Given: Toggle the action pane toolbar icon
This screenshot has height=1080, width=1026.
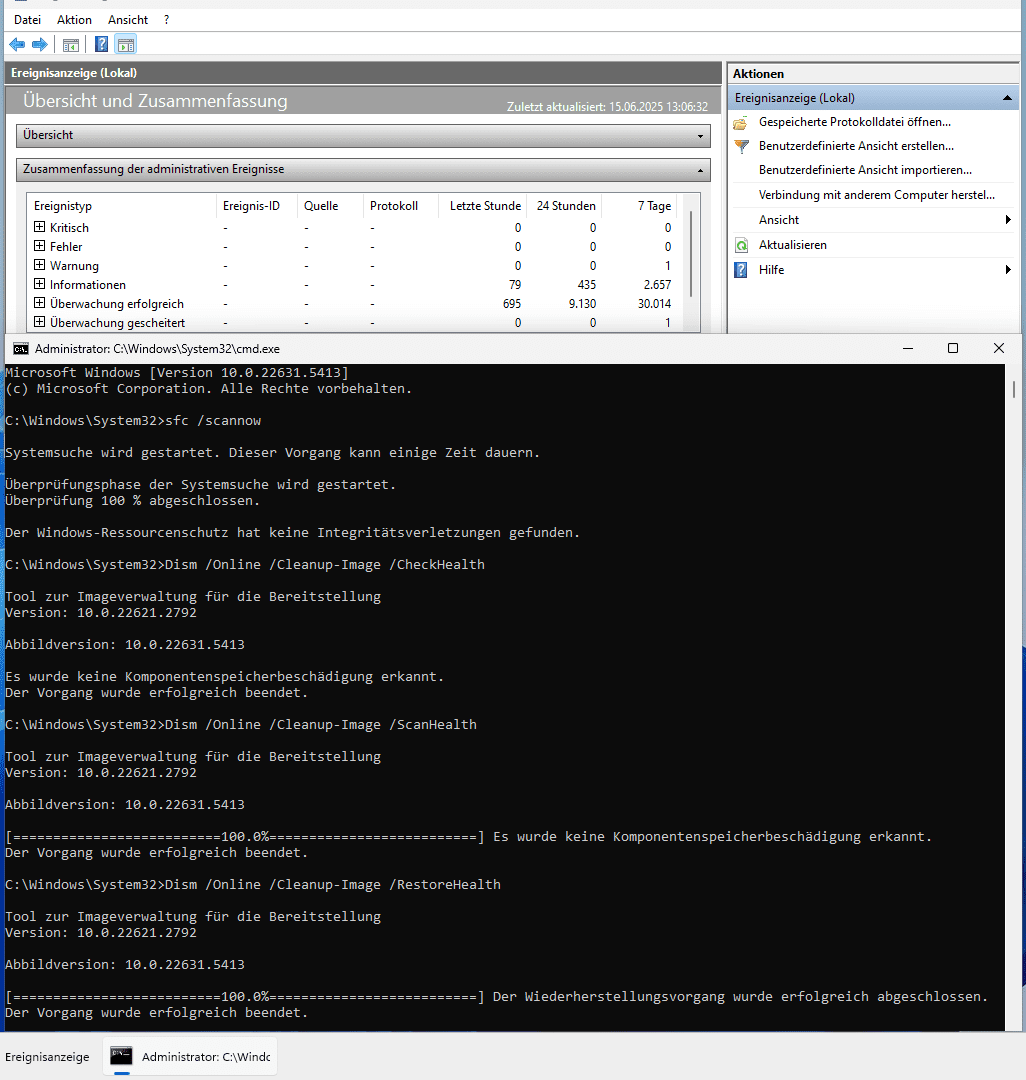Looking at the screenshot, I should (x=126, y=45).
